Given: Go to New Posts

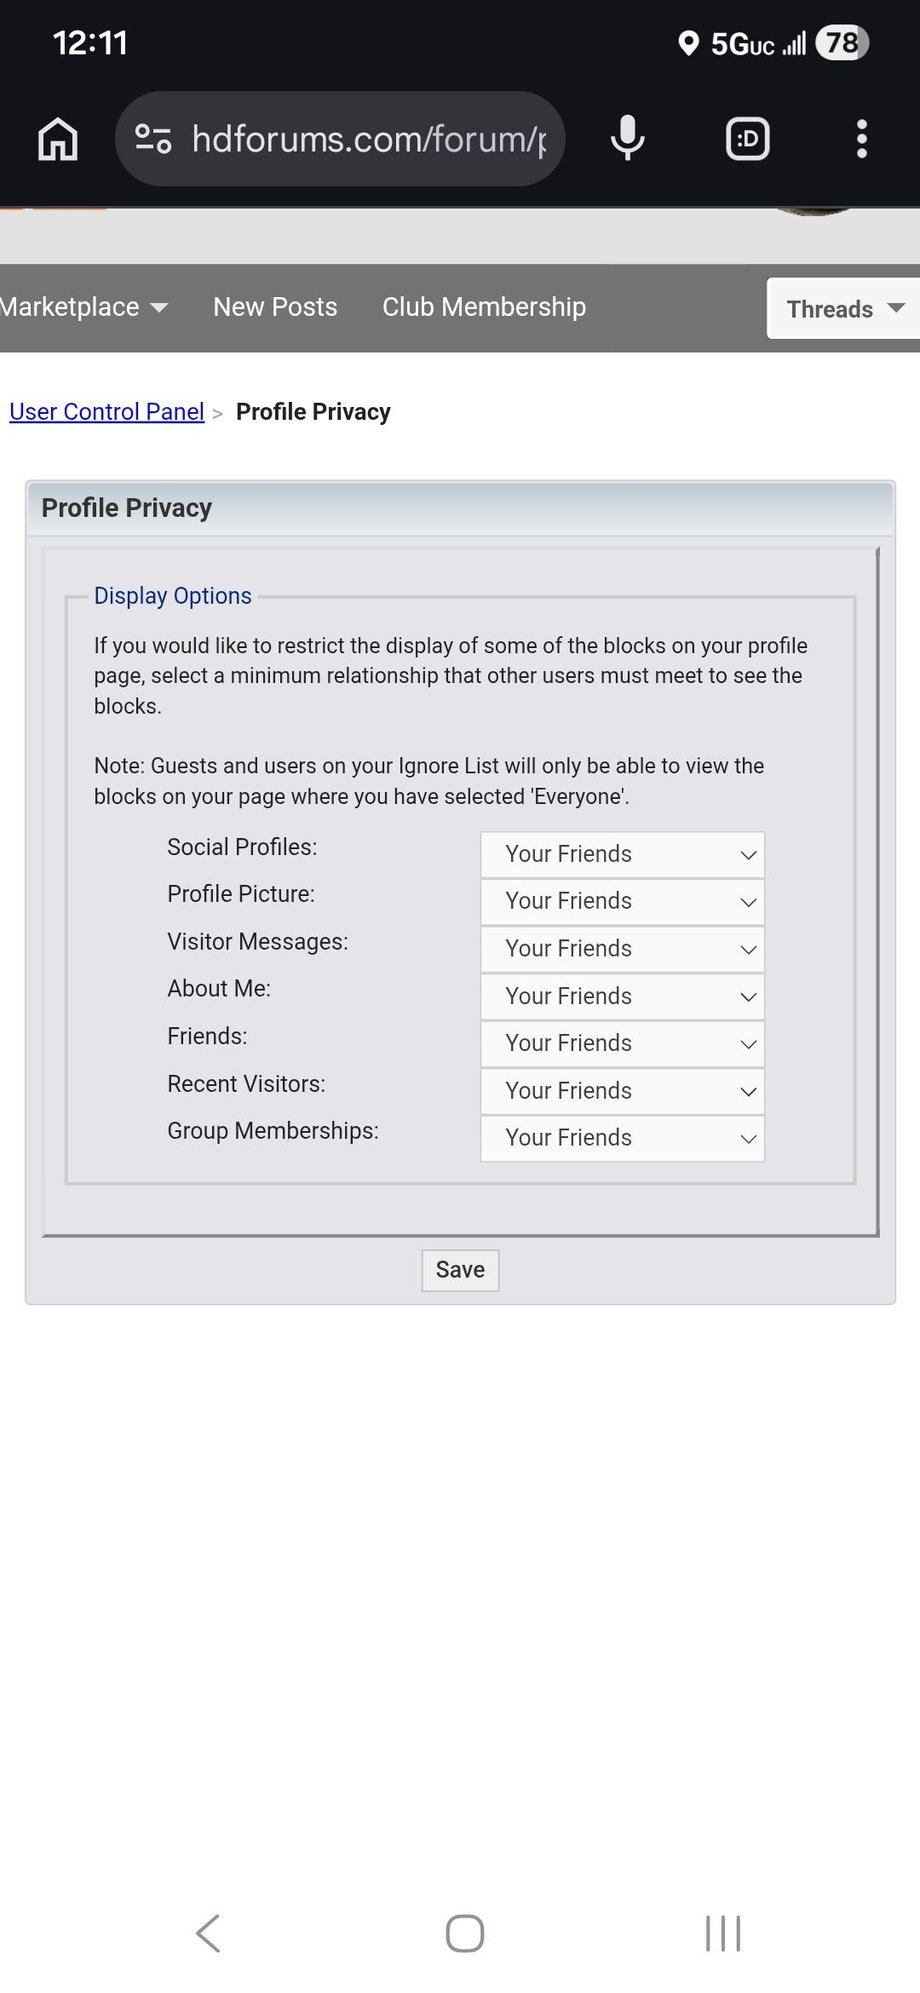Looking at the screenshot, I should (275, 307).
